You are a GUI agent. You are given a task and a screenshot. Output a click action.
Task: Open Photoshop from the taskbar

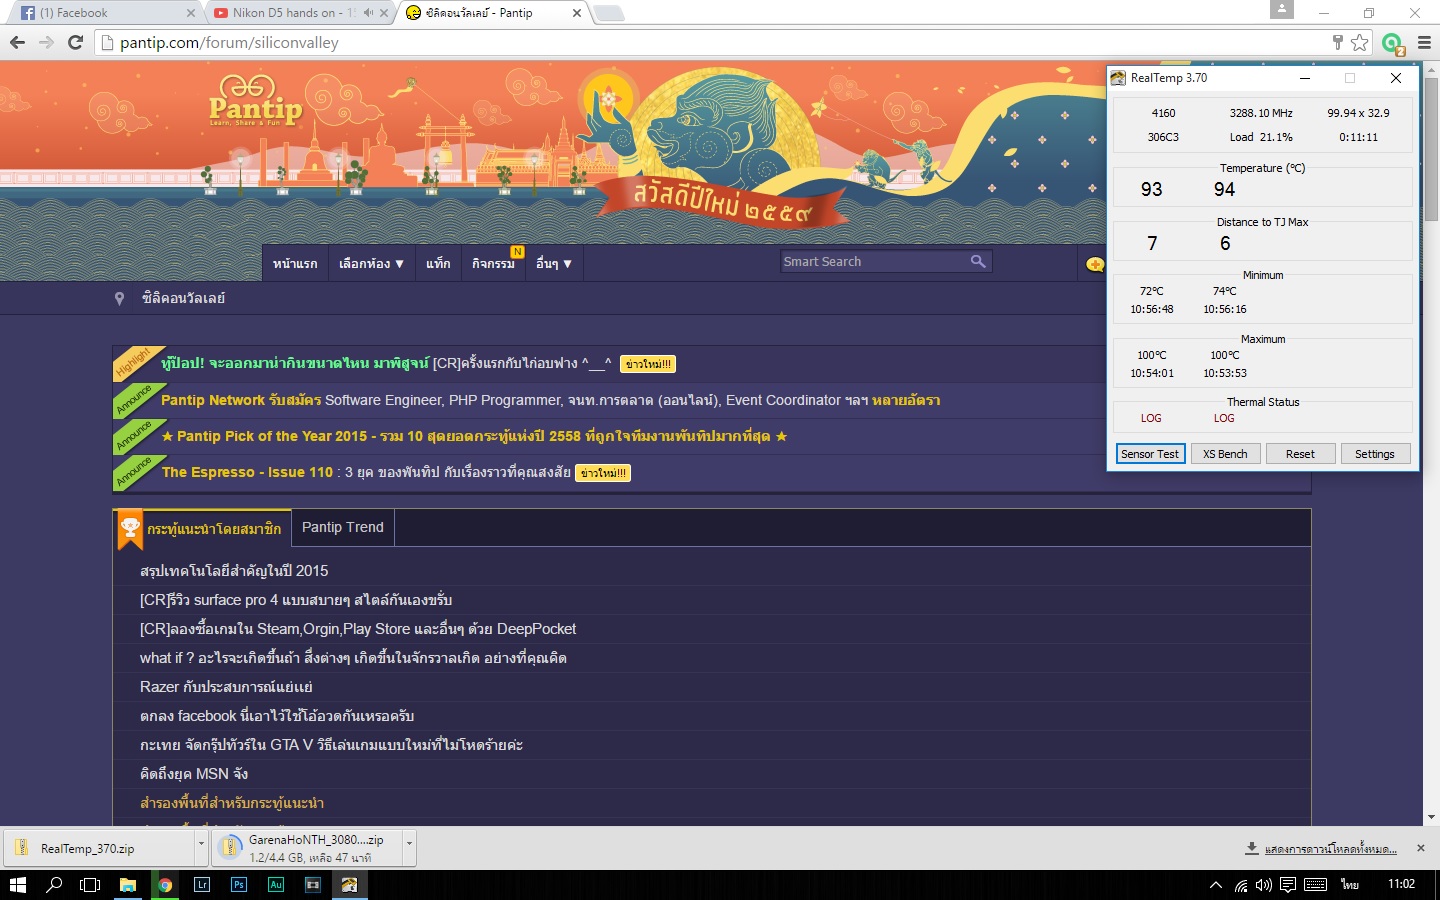239,885
